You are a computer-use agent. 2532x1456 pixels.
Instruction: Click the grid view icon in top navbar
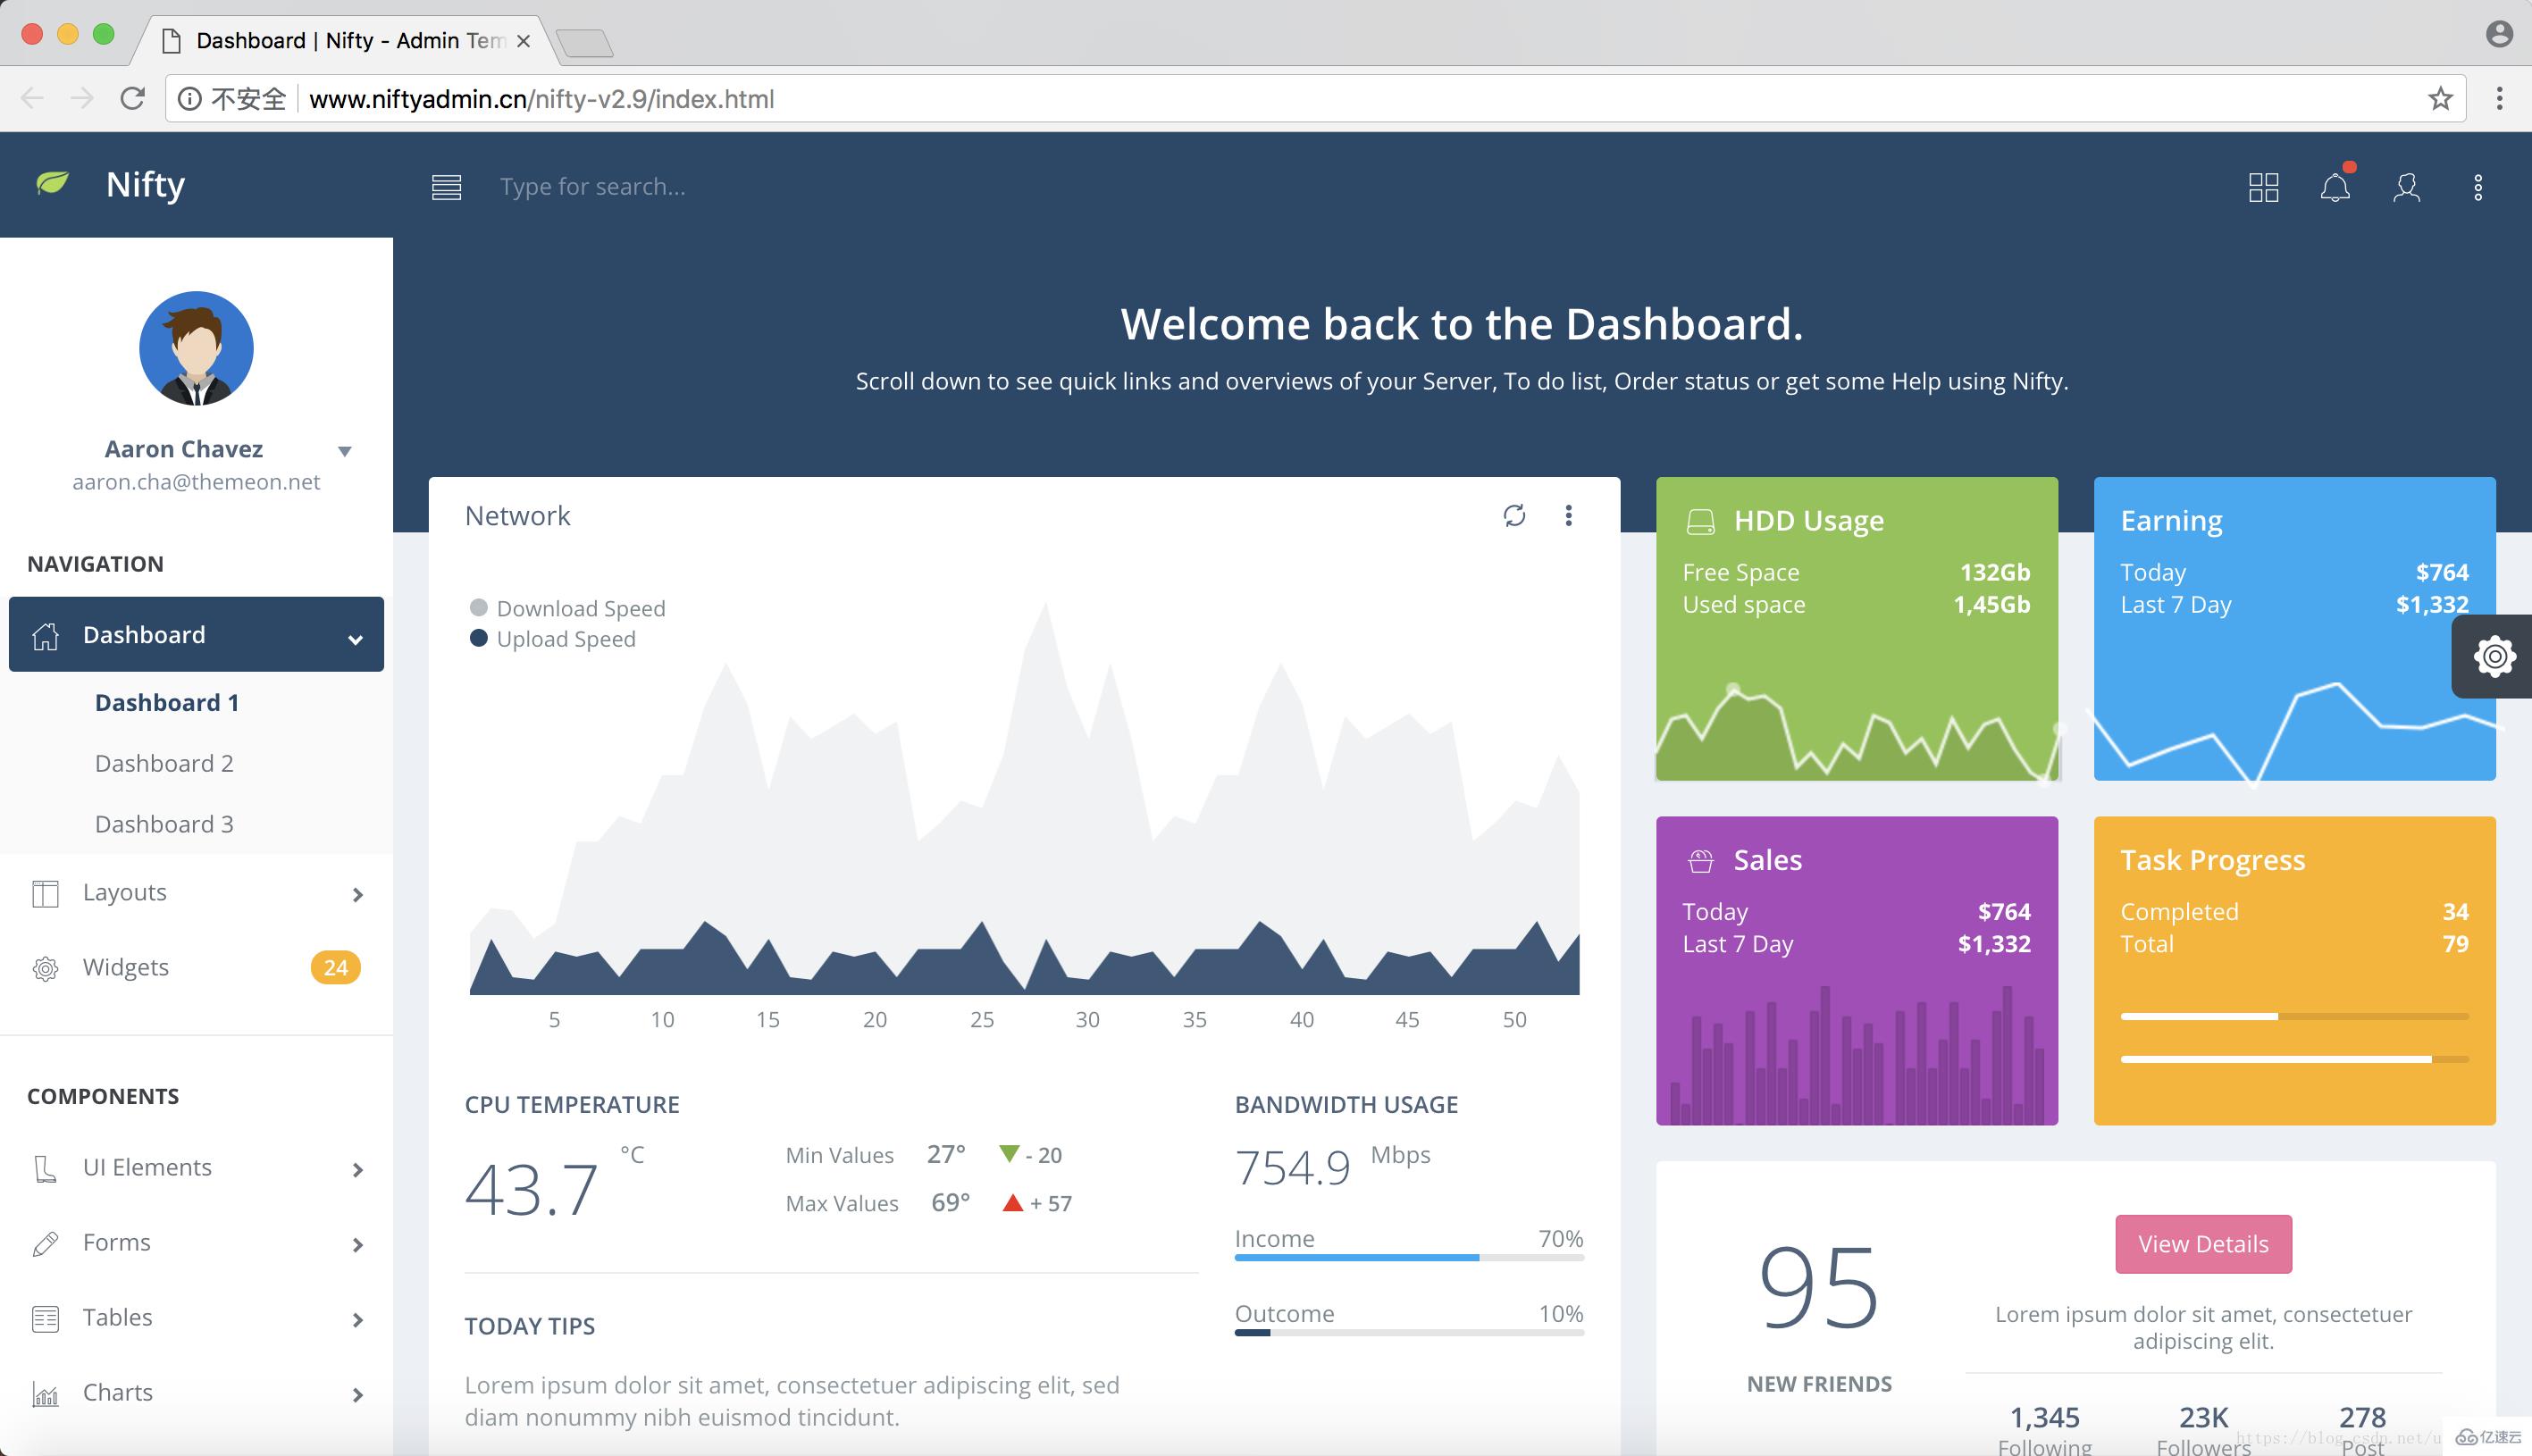[x=2262, y=186]
